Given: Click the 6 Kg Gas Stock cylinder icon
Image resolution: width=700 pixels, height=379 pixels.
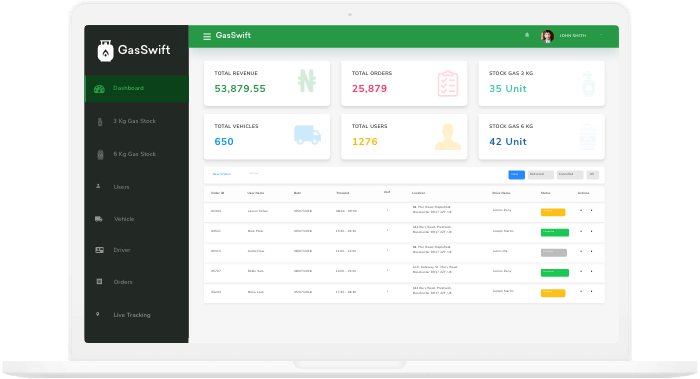Looking at the screenshot, I should point(100,154).
